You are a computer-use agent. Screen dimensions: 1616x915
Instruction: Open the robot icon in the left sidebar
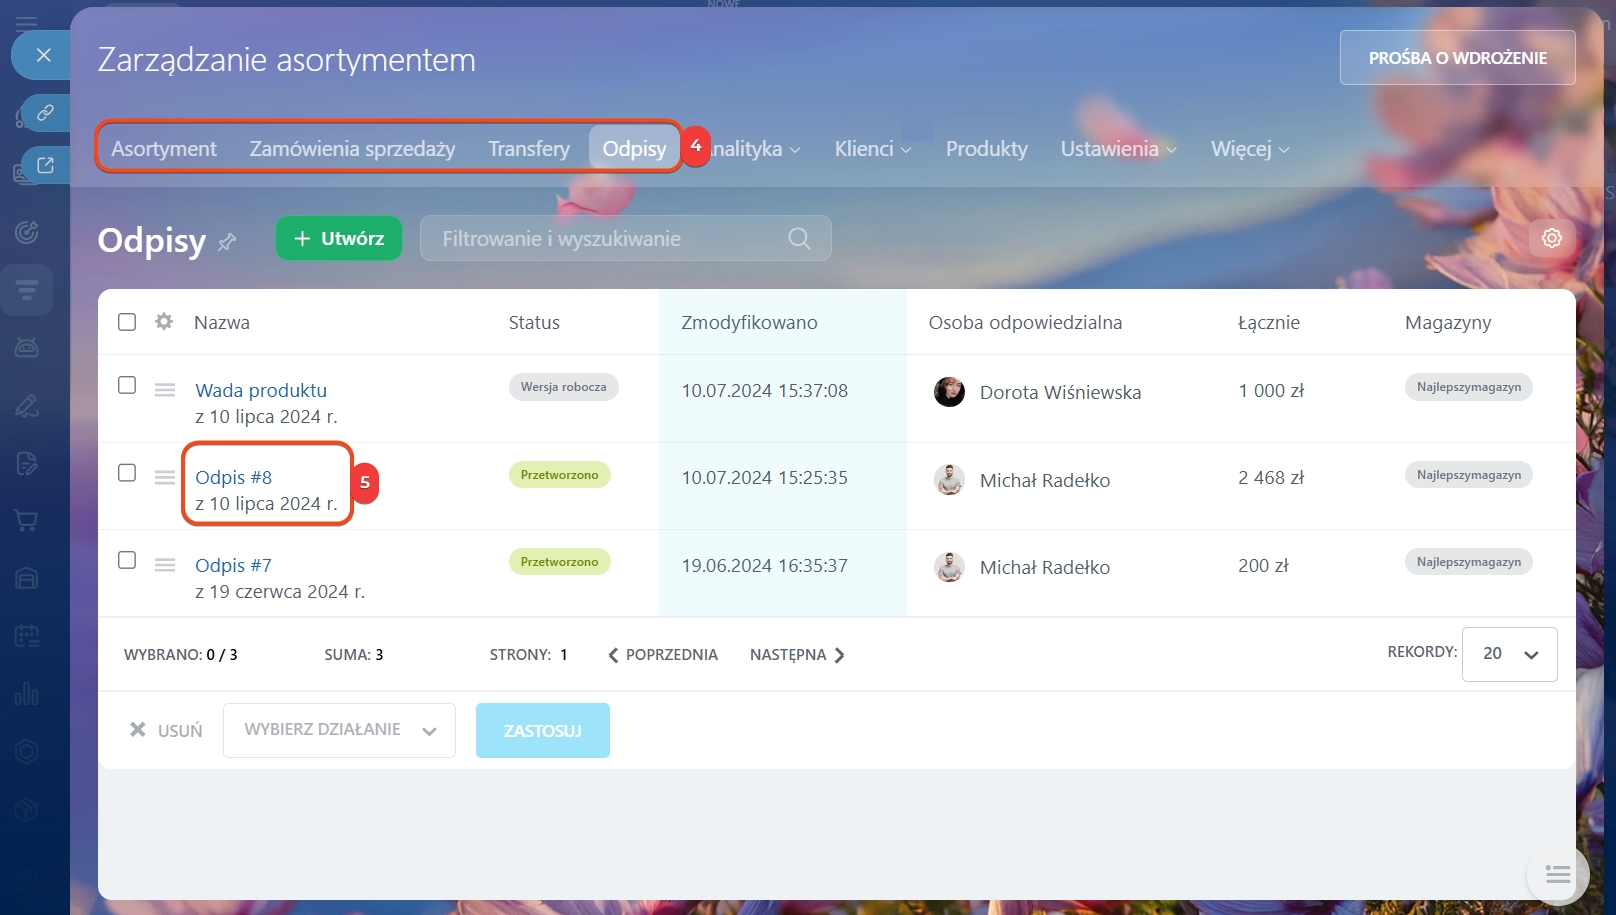(x=27, y=347)
